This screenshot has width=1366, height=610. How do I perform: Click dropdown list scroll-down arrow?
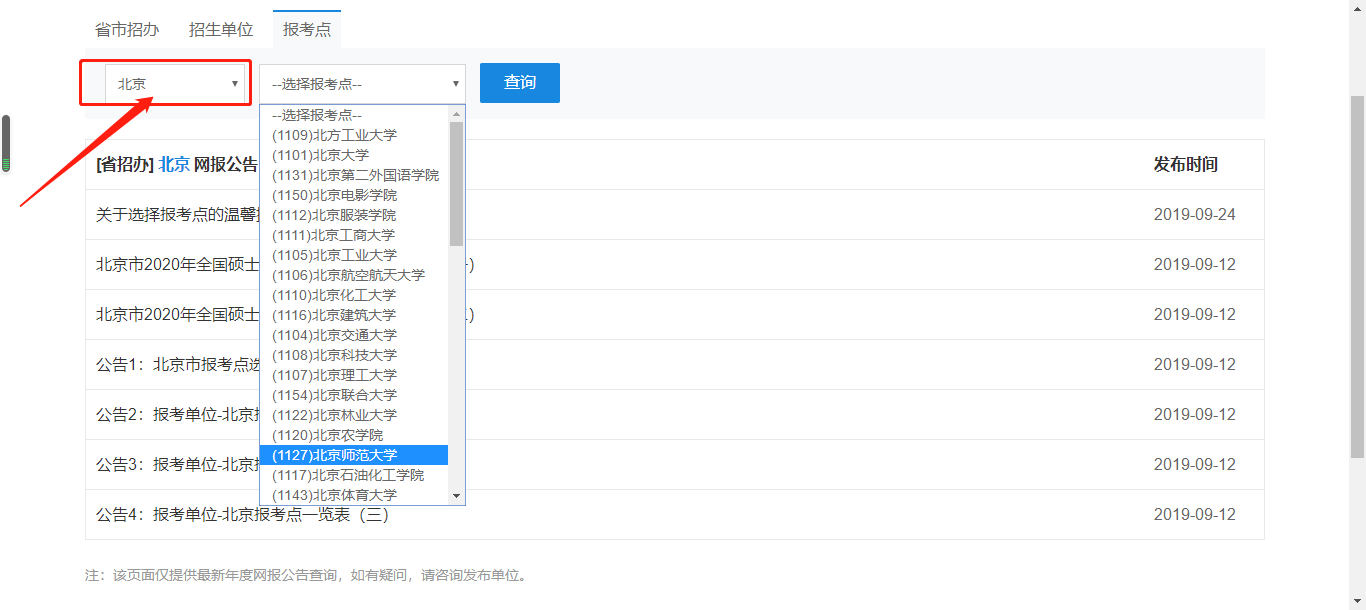pyautogui.click(x=457, y=496)
